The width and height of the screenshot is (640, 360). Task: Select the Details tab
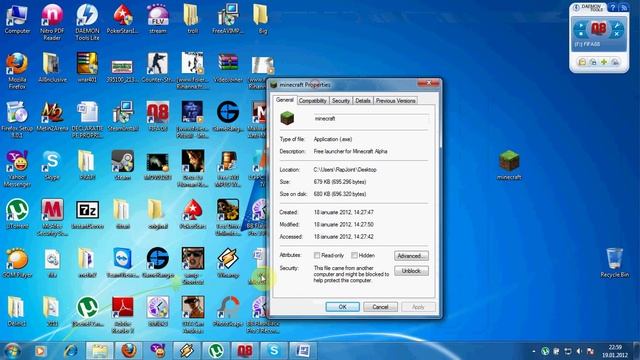(362, 100)
